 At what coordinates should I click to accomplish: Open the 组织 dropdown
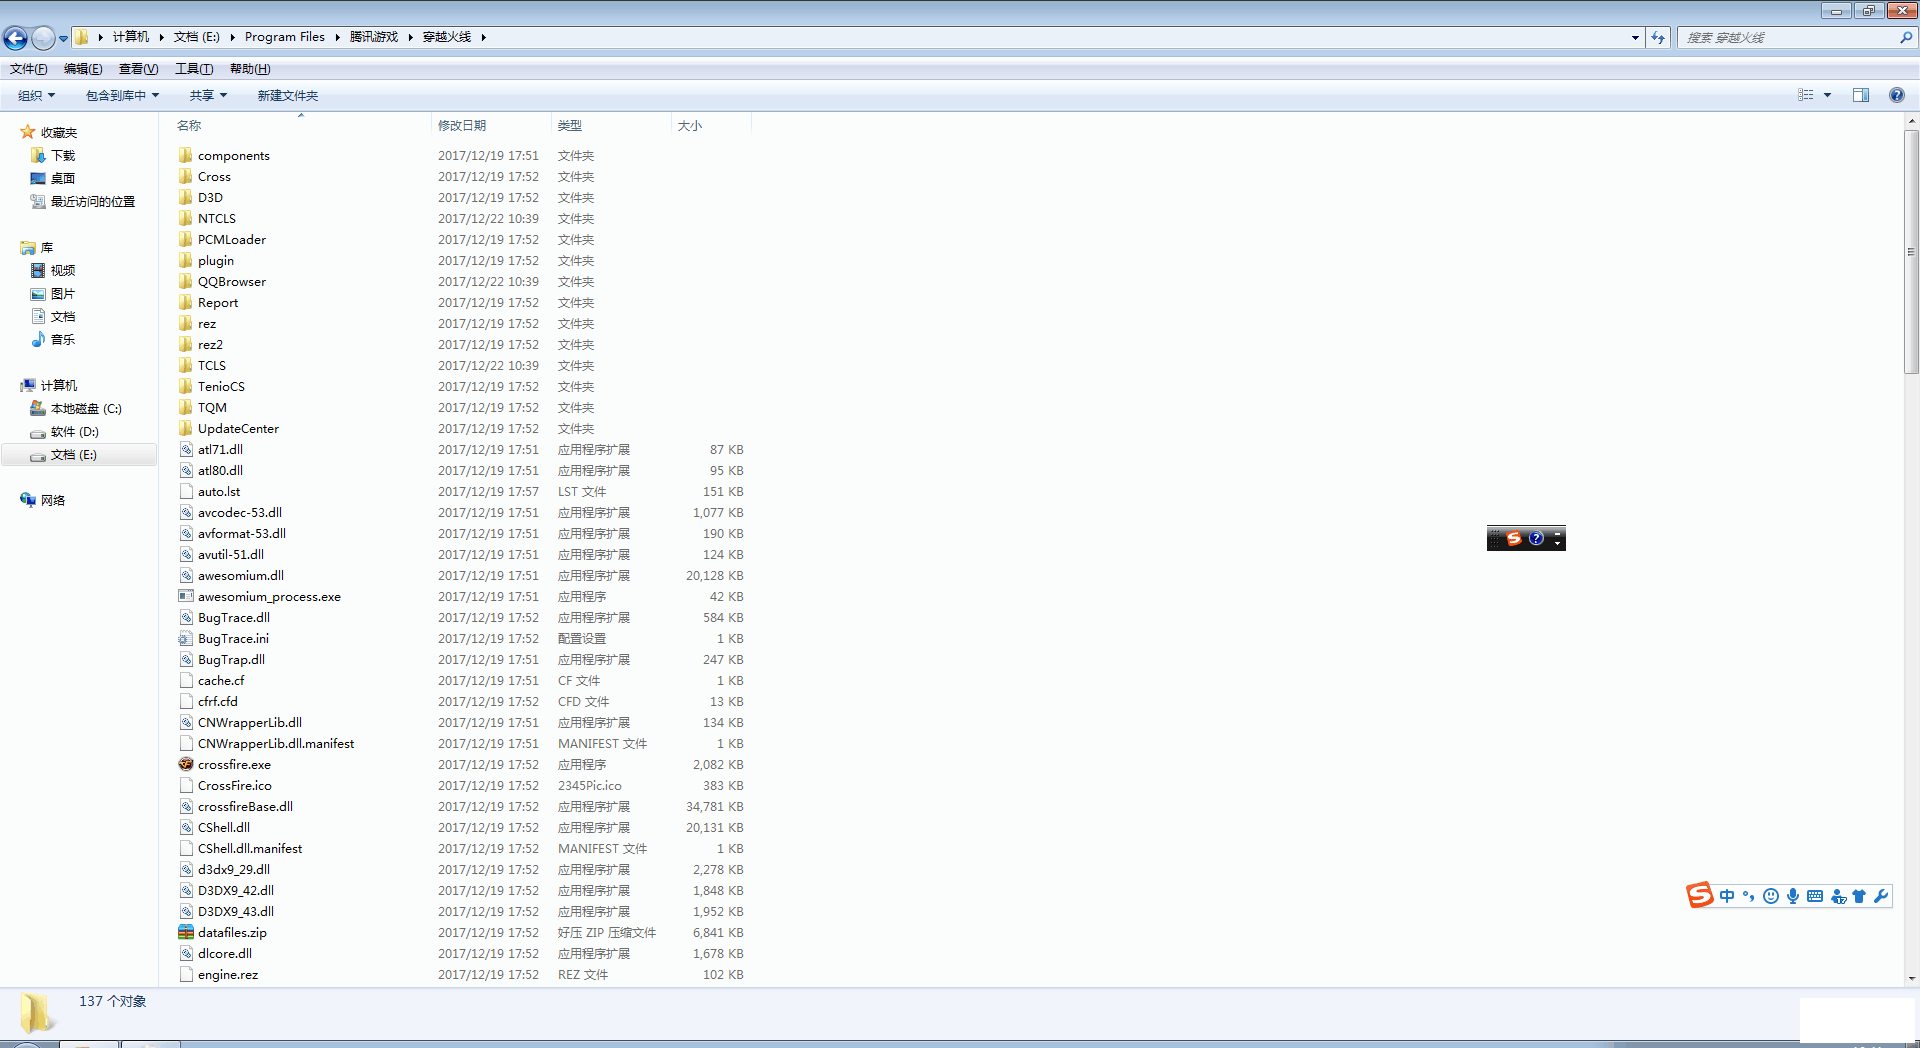(37, 95)
